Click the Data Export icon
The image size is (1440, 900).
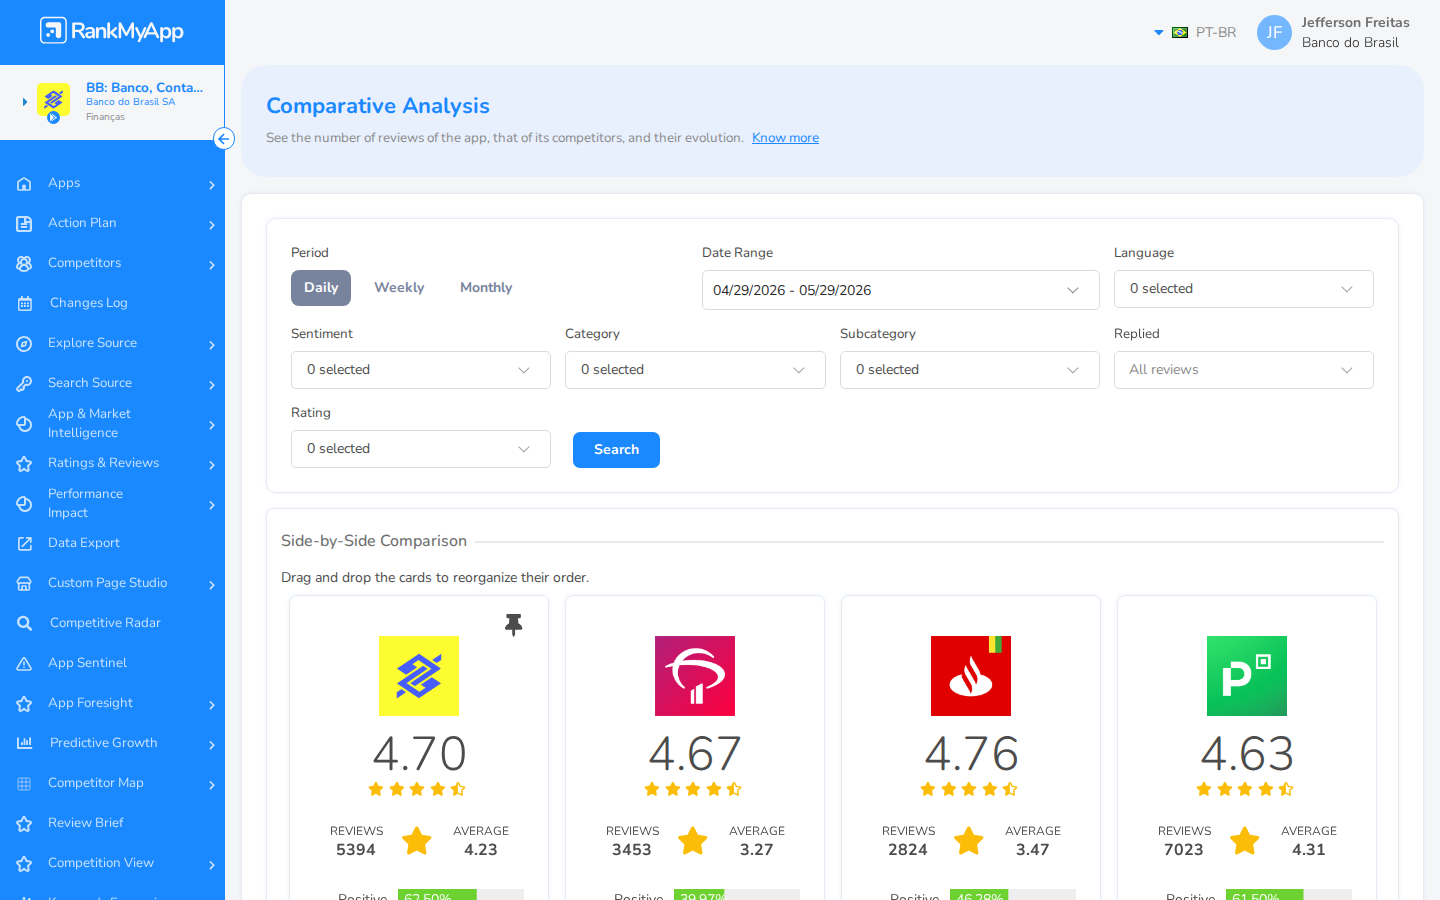(x=24, y=543)
